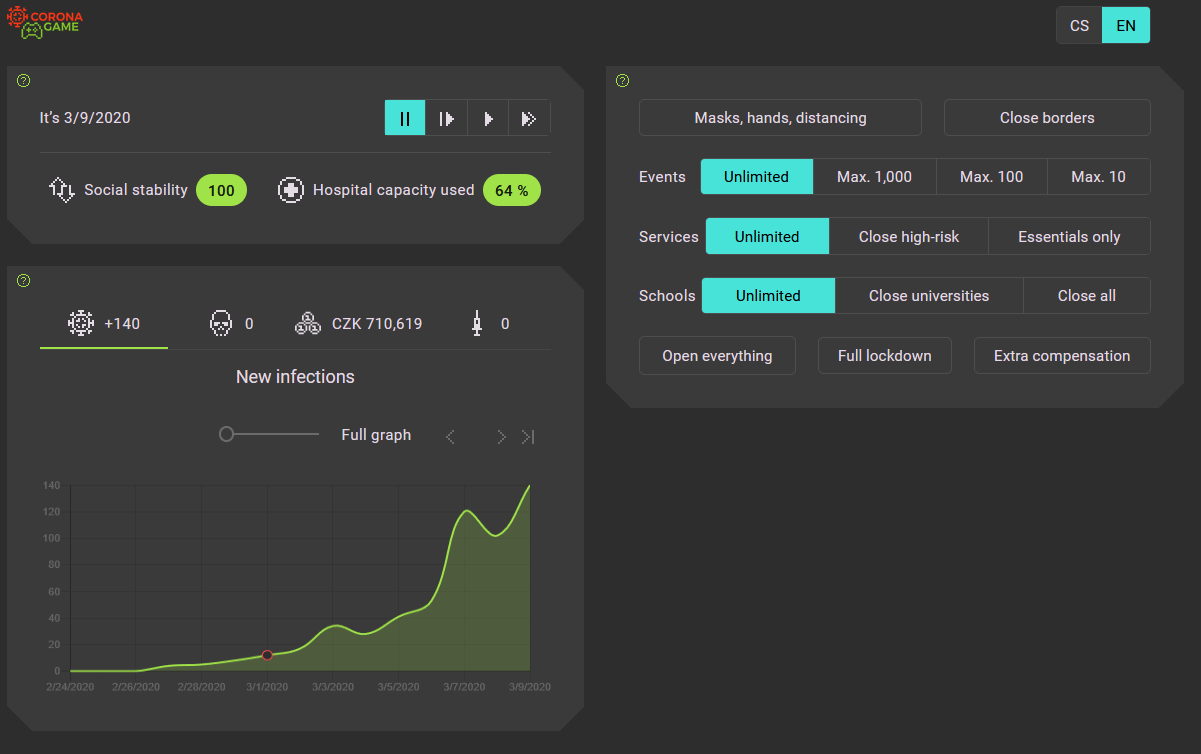Viewport: 1201px width, 754px height.
Task: Open help icon in the date panel
Action: pos(24,81)
